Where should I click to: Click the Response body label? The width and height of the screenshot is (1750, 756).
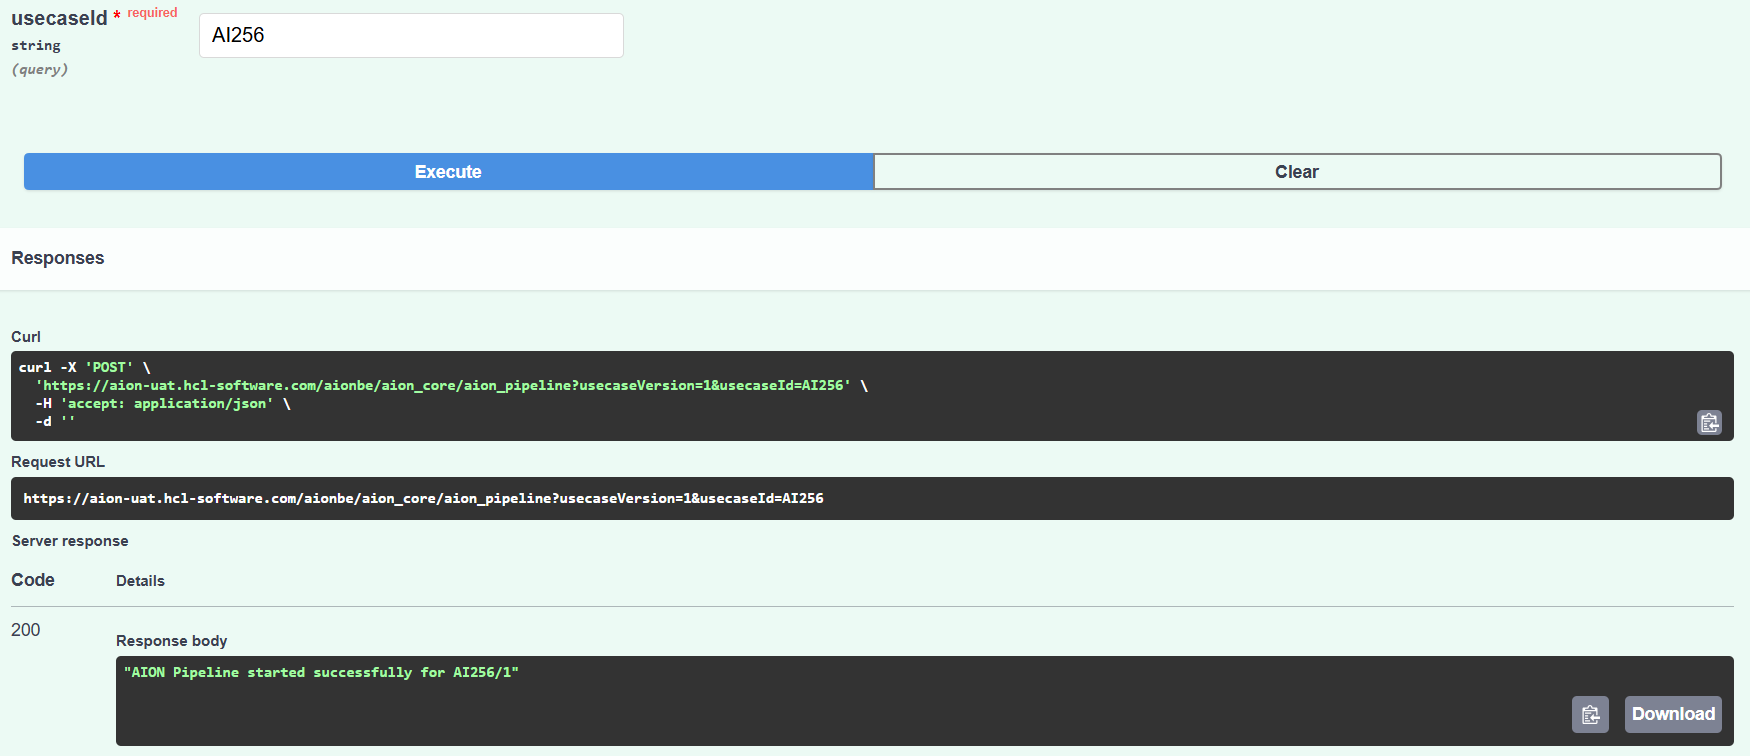(x=172, y=641)
